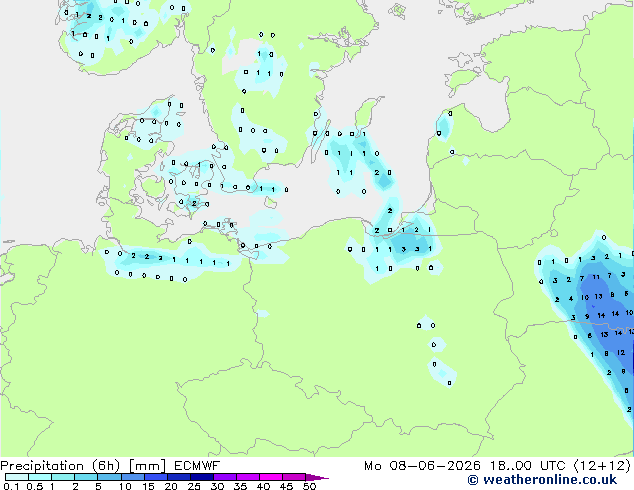The width and height of the screenshot is (634, 490).
Task: Select the 2–5 mm legend color box
Action: click(x=86, y=477)
